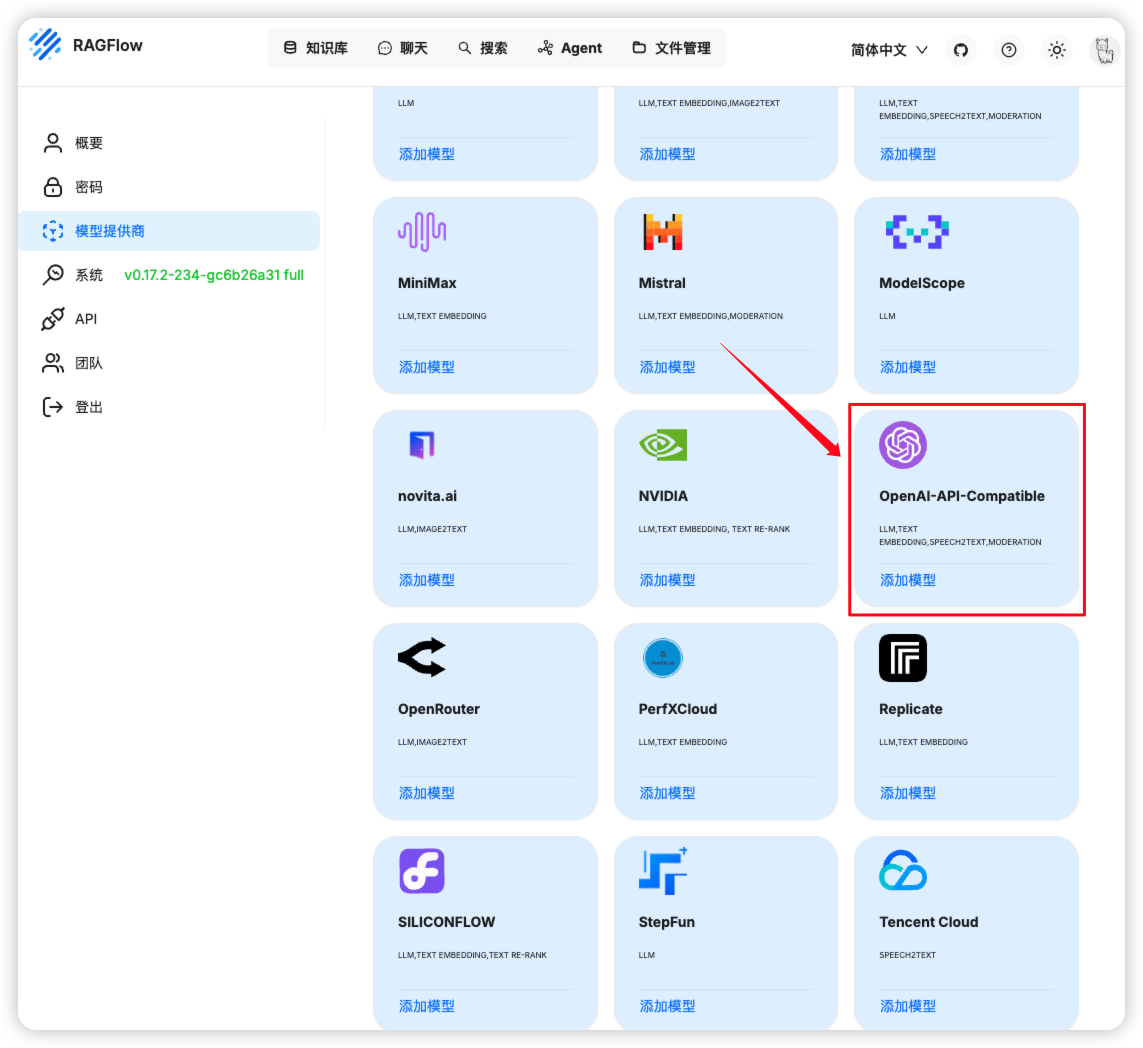Click the people icon beside 团队
Image resolution: width=1143 pixels, height=1048 pixels.
[52, 363]
